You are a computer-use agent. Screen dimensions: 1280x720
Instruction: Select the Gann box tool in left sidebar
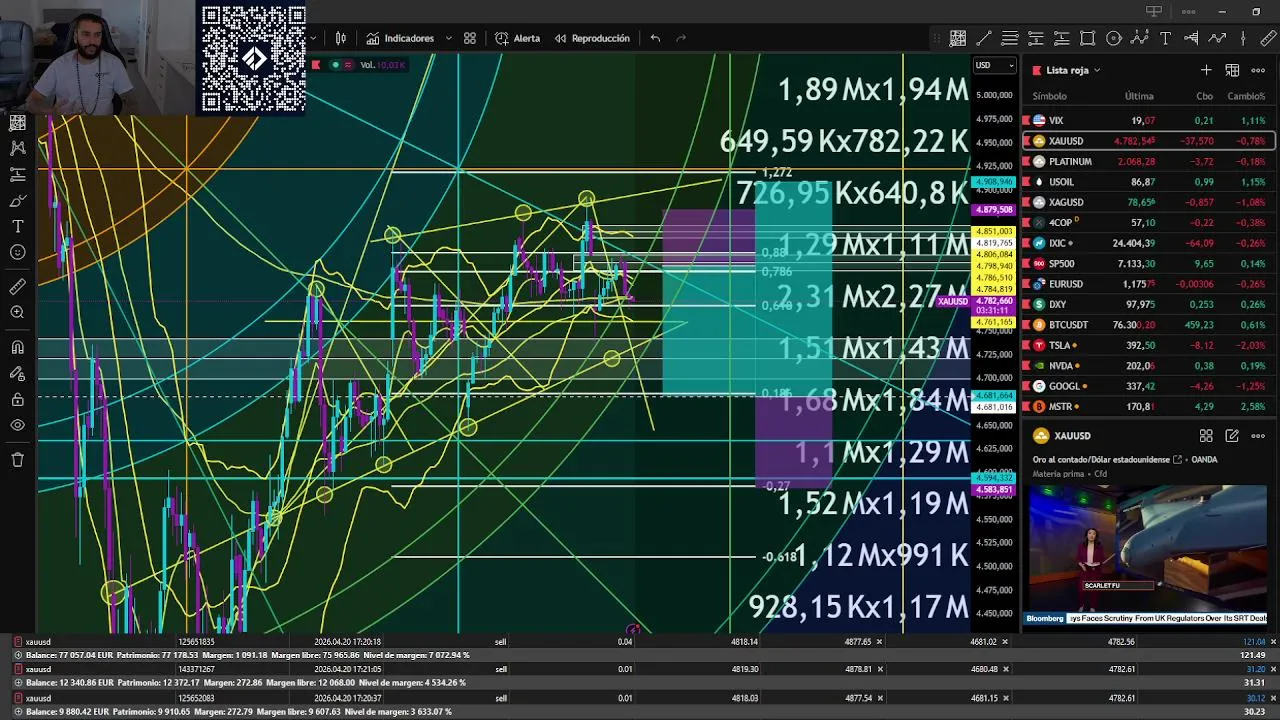click(x=17, y=122)
